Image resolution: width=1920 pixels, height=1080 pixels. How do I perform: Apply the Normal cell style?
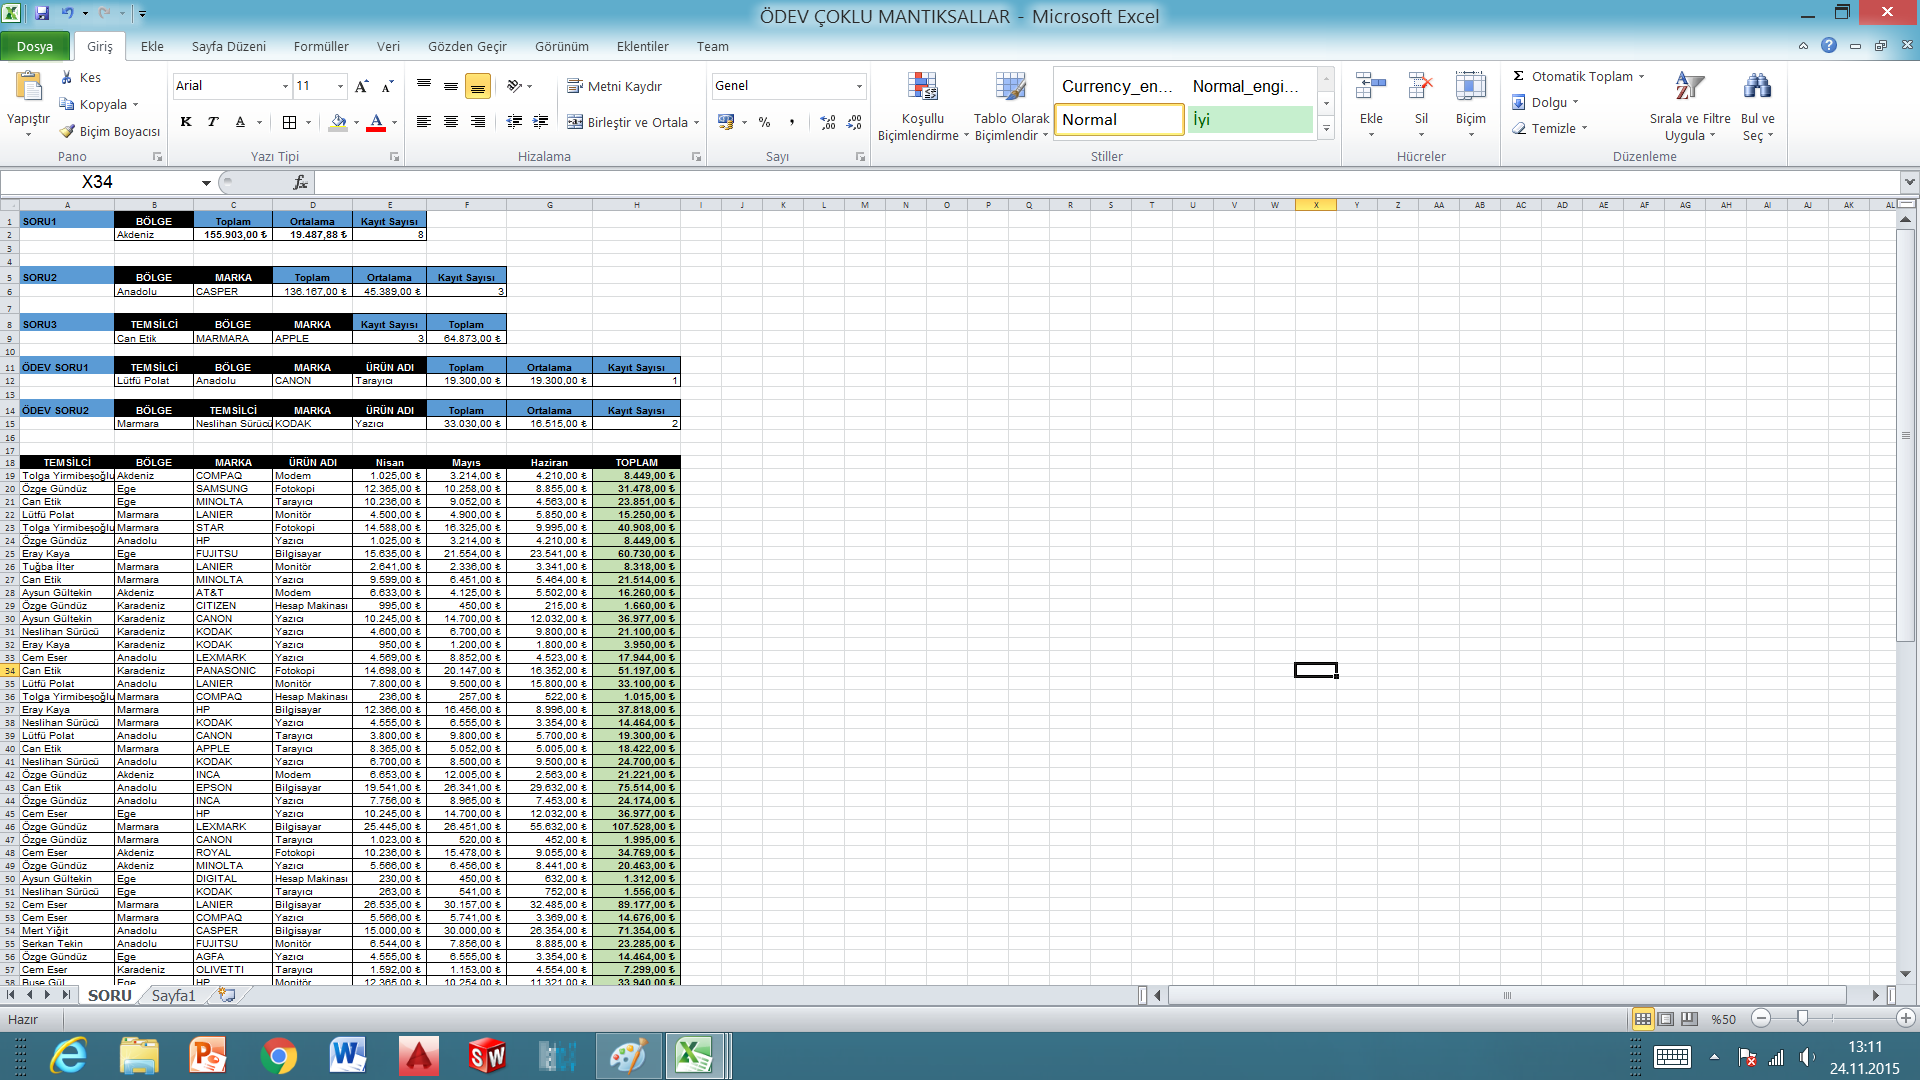1119,119
